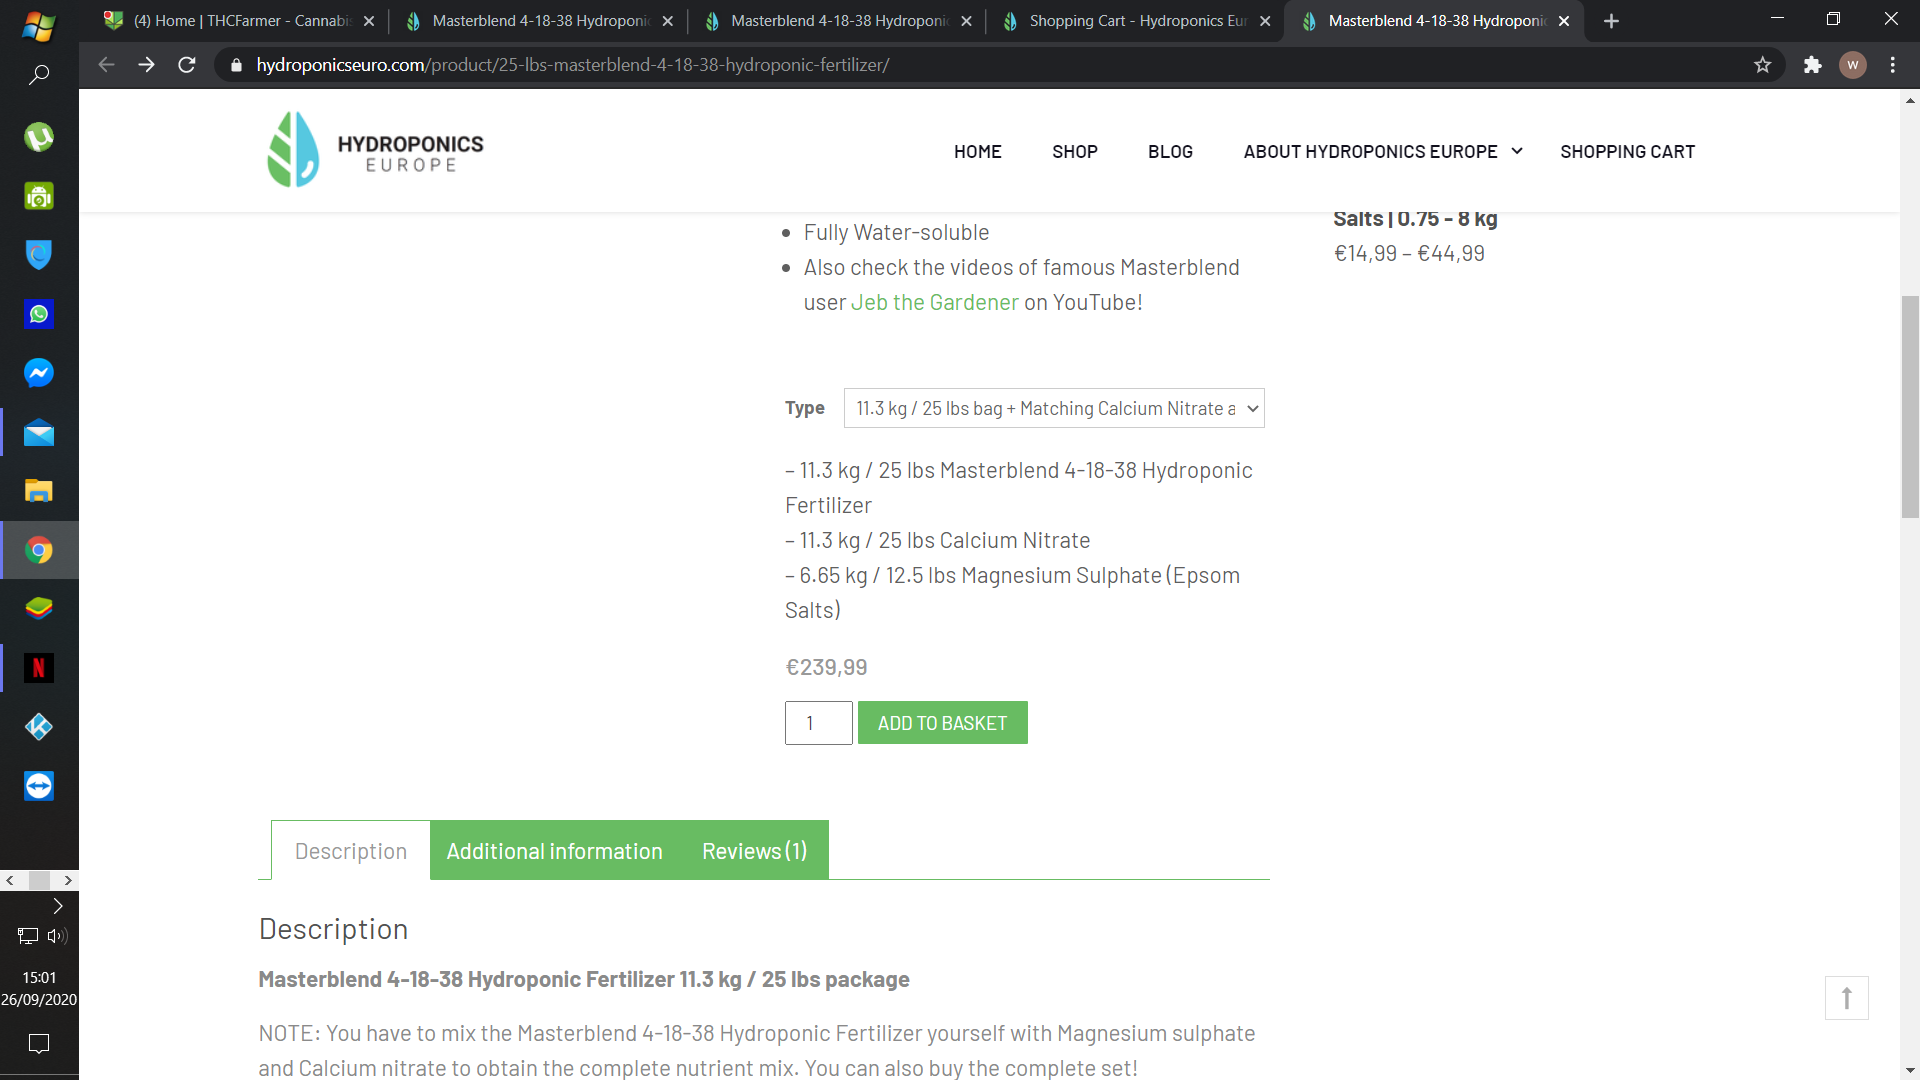Open the Reviews (1) tab

coord(754,851)
